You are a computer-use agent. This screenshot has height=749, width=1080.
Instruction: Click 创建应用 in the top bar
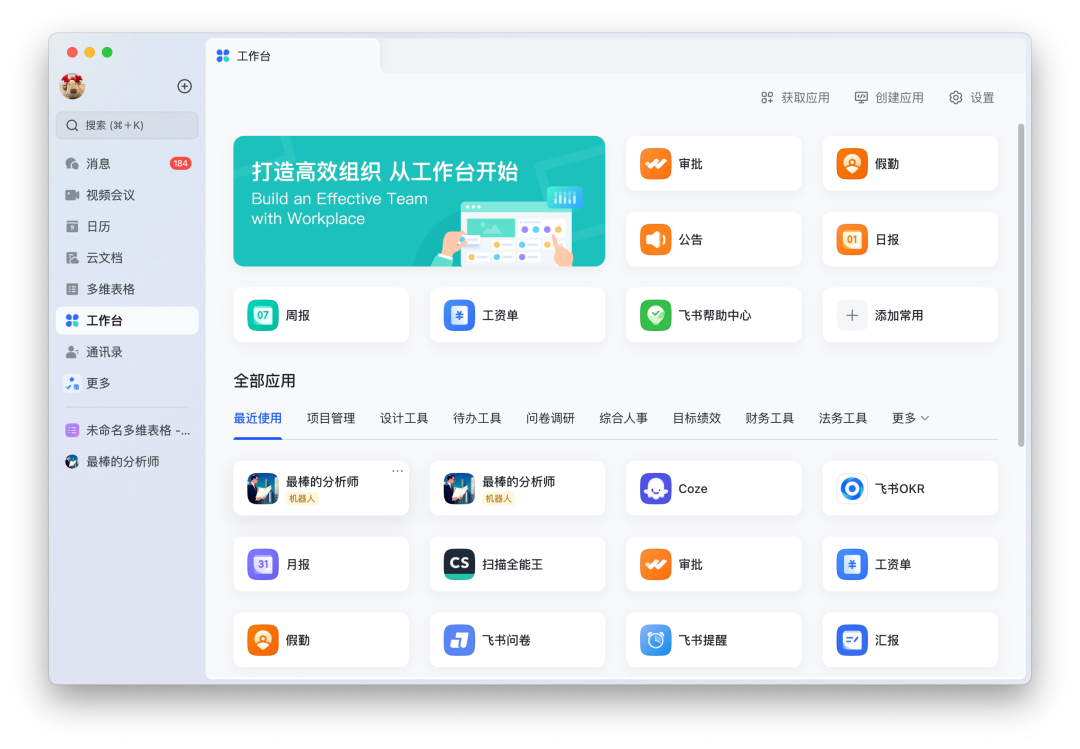[889, 98]
